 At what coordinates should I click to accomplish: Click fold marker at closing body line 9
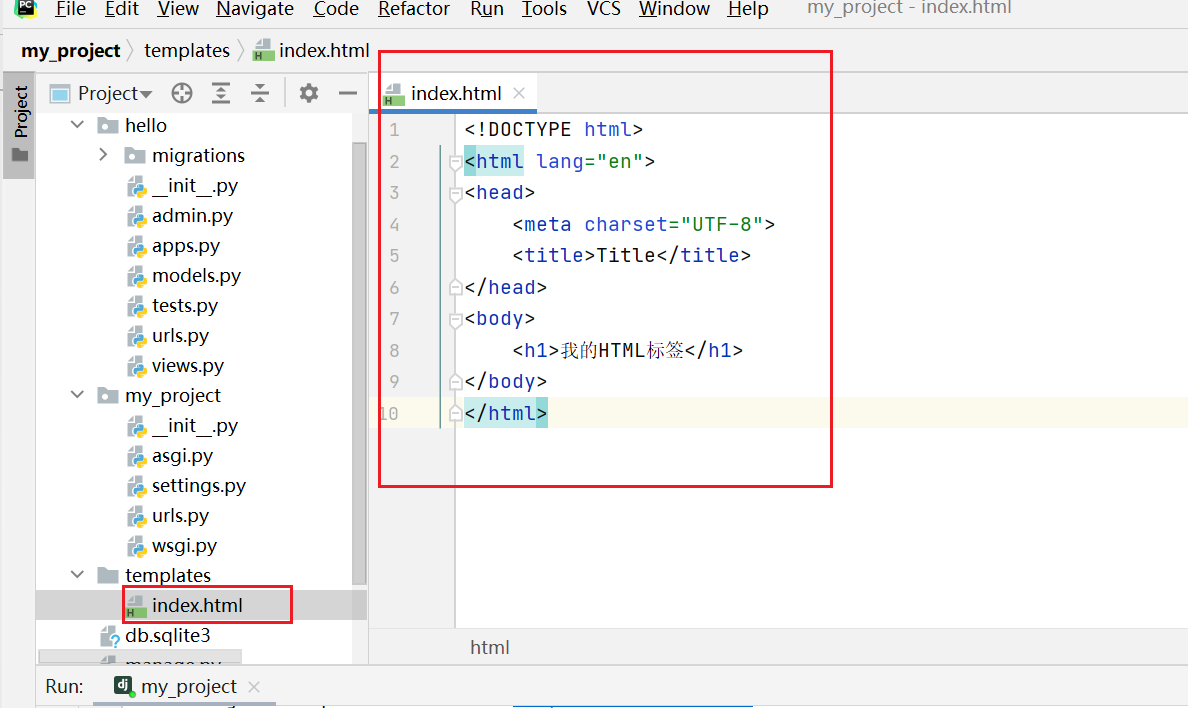(x=455, y=381)
